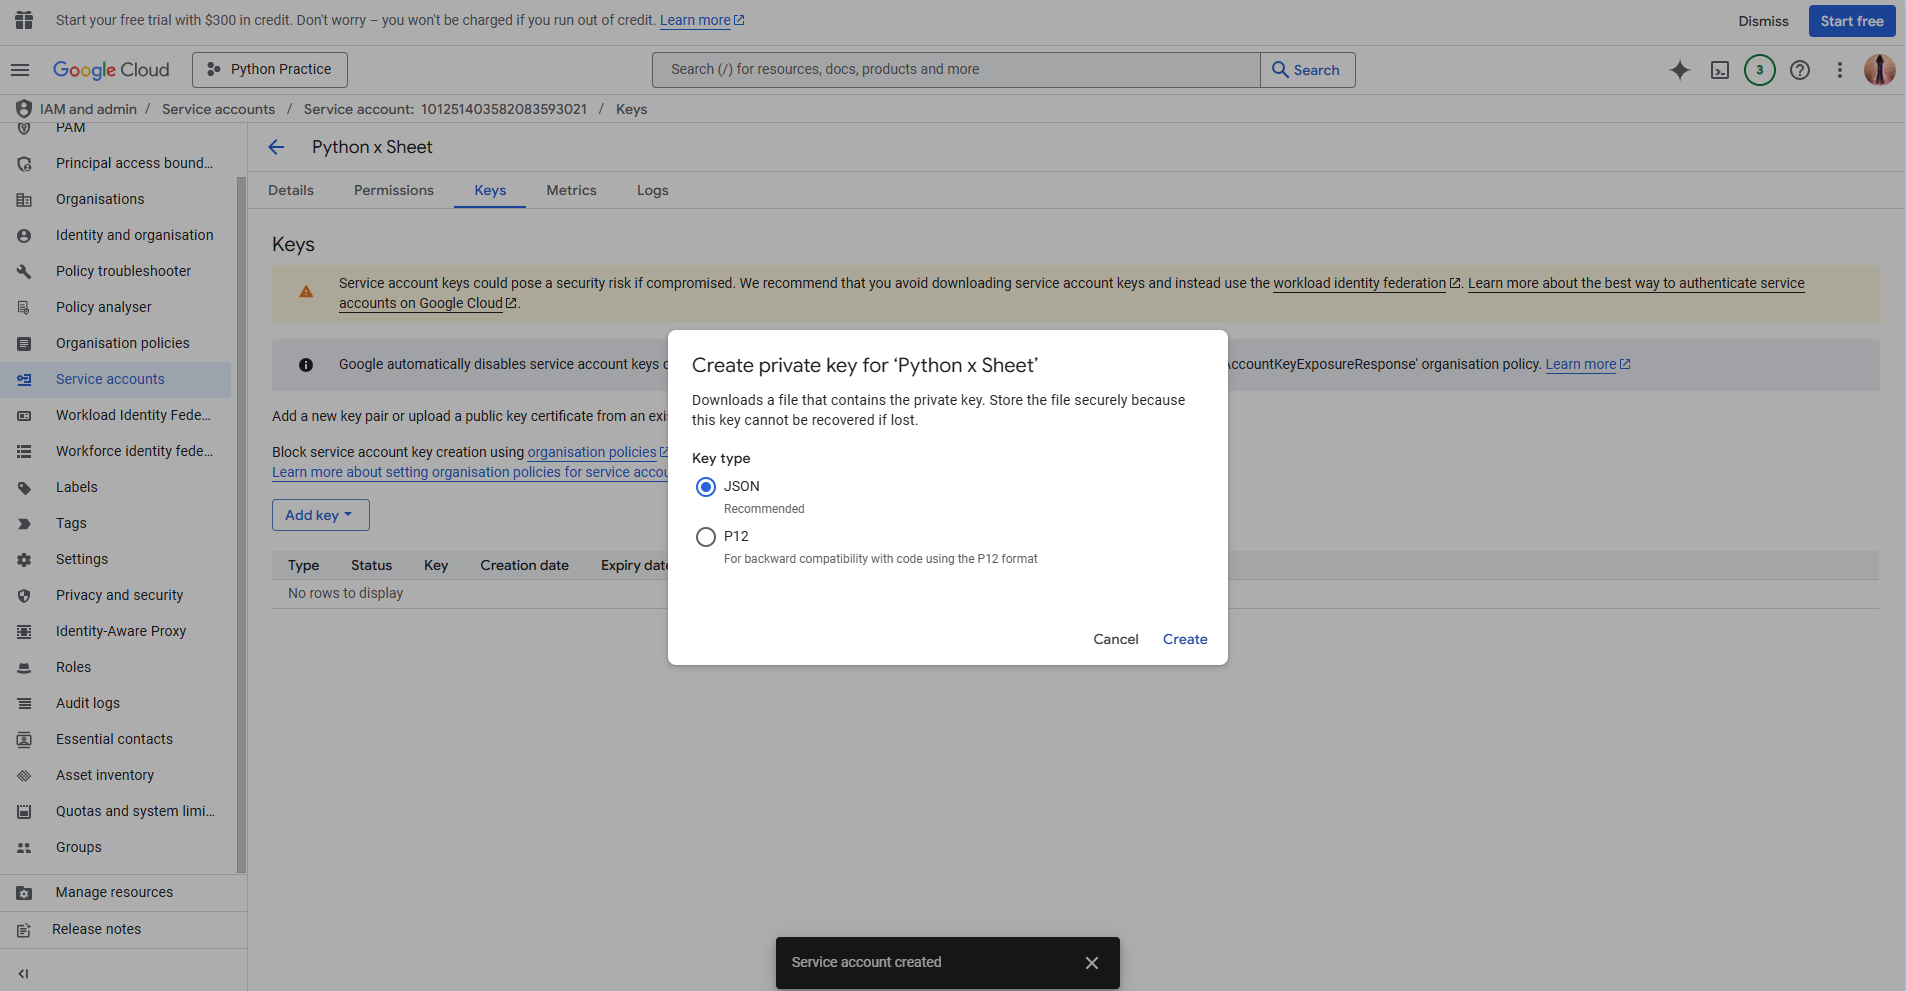Screen dimensions: 1906x991
Task: Click Organisation policies sidebar icon
Action: pos(24,343)
